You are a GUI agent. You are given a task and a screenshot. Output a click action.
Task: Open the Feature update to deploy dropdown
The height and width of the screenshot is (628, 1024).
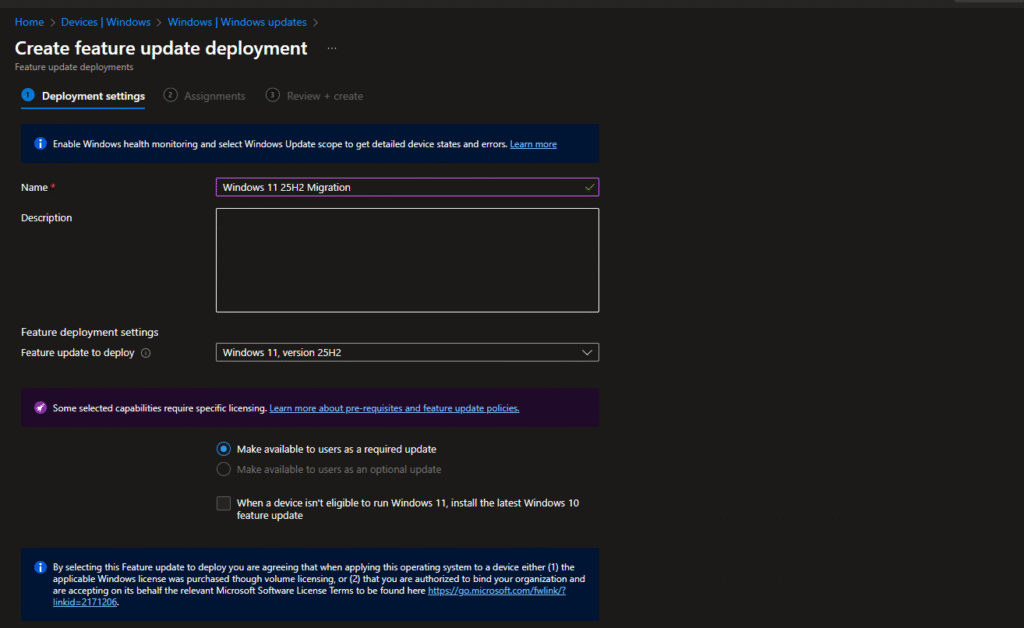pyautogui.click(x=407, y=352)
